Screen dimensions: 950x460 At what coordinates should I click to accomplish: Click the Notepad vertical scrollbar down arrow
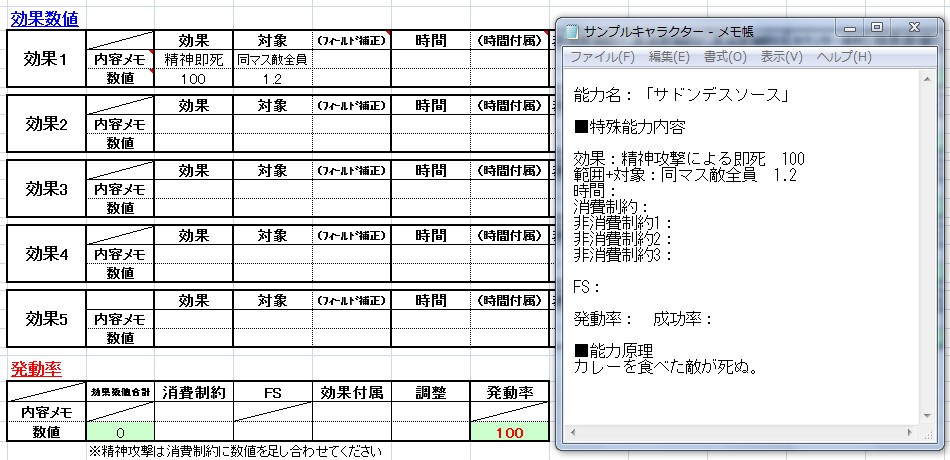(926, 416)
